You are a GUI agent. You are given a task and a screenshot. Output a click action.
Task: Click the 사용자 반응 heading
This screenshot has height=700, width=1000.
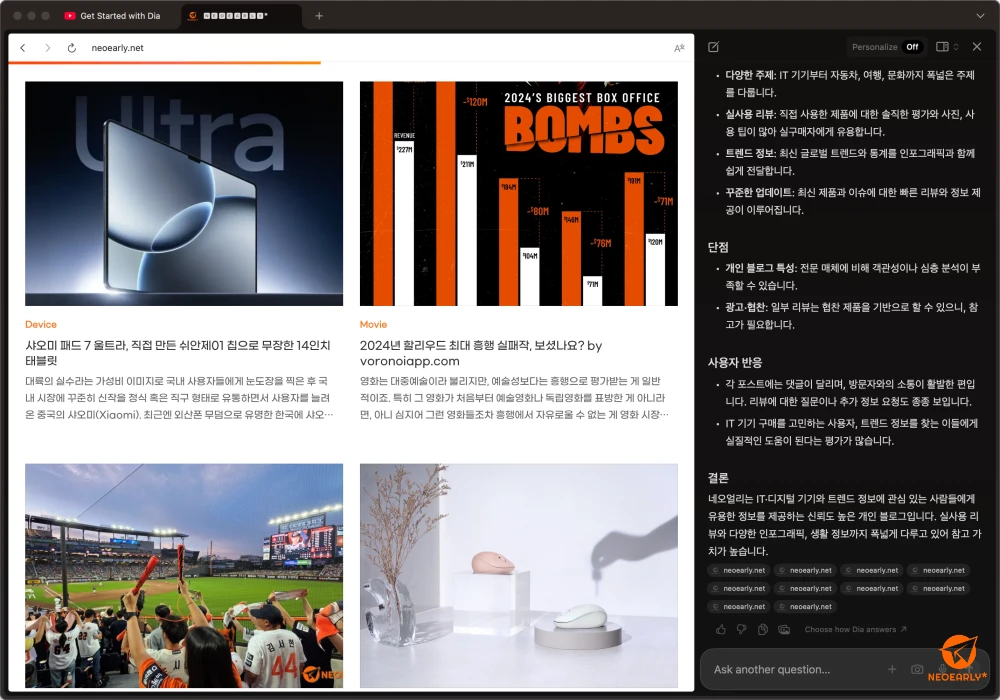pos(735,363)
